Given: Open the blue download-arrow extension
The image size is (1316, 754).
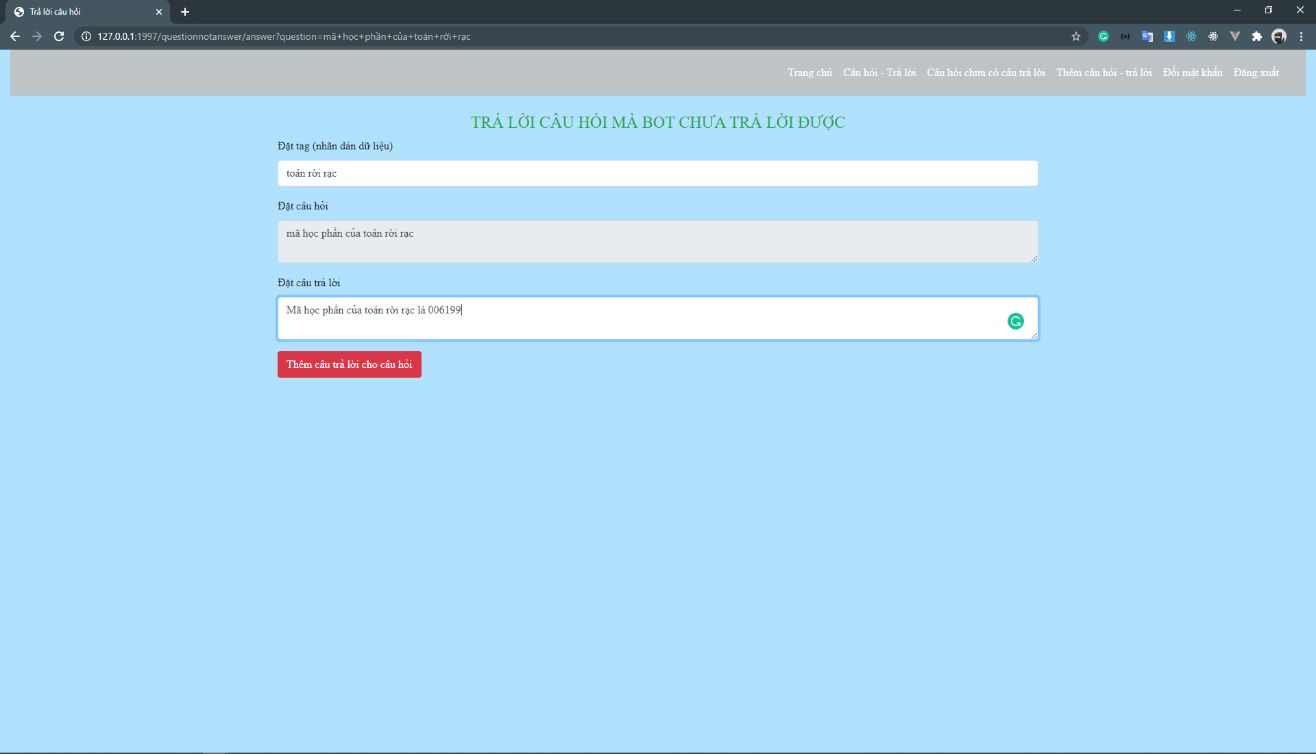Looking at the screenshot, I should click(1169, 36).
